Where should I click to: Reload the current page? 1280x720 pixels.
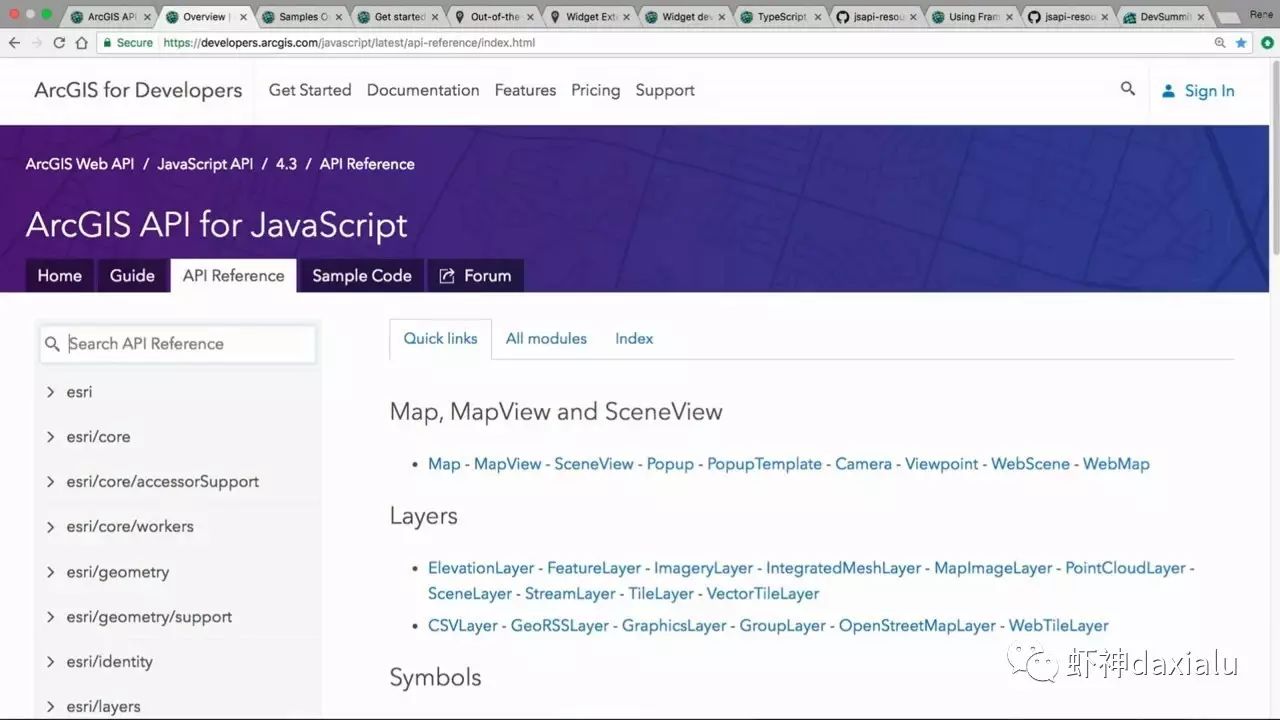click(x=59, y=43)
